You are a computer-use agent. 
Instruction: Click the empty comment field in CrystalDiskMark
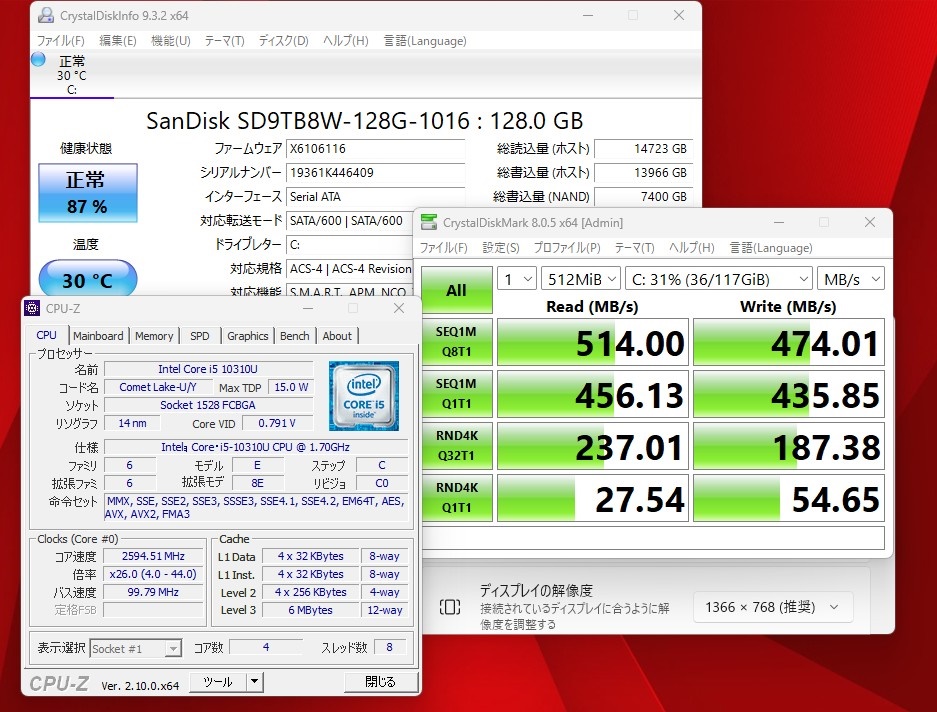click(653, 538)
